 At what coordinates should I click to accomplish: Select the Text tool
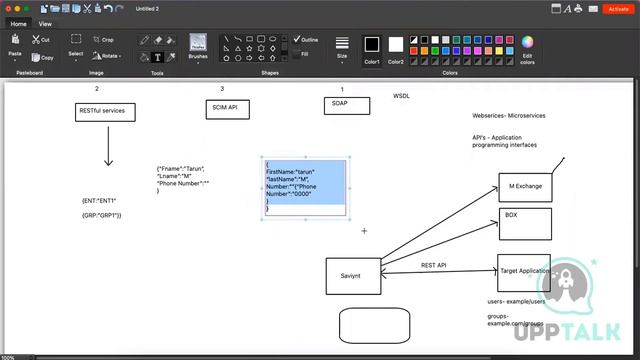click(x=158, y=57)
